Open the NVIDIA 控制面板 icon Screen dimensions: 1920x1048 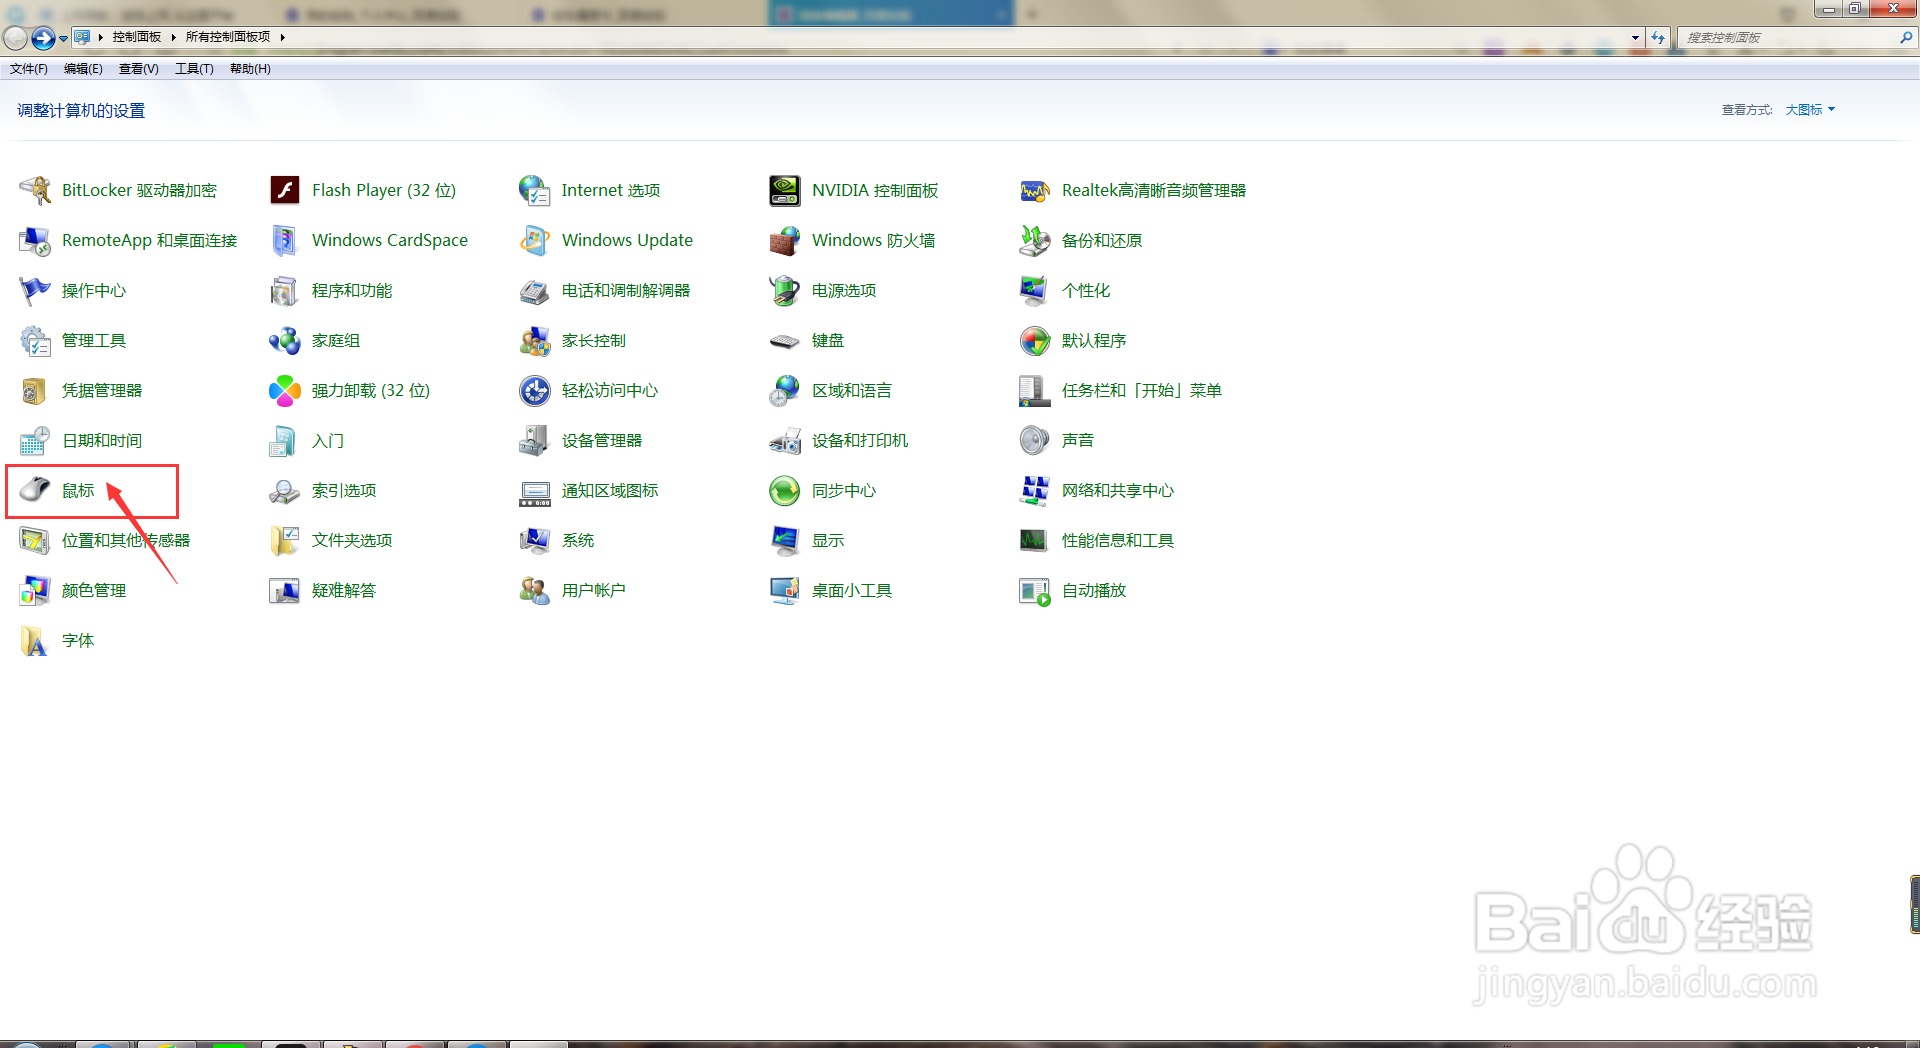coord(785,190)
